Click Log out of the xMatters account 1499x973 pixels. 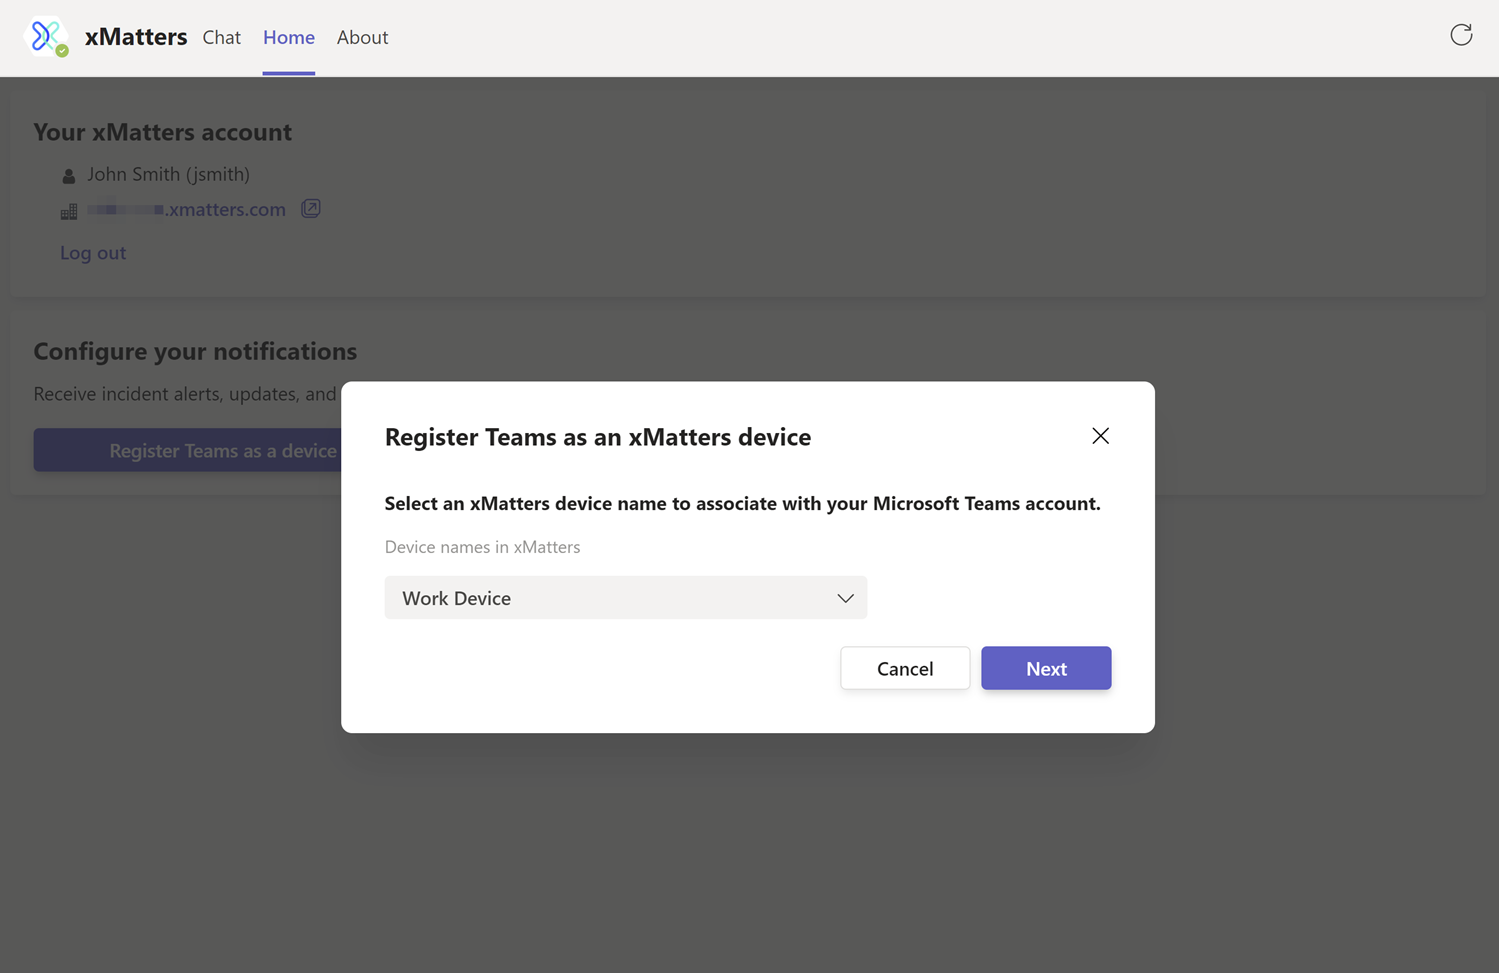92,252
